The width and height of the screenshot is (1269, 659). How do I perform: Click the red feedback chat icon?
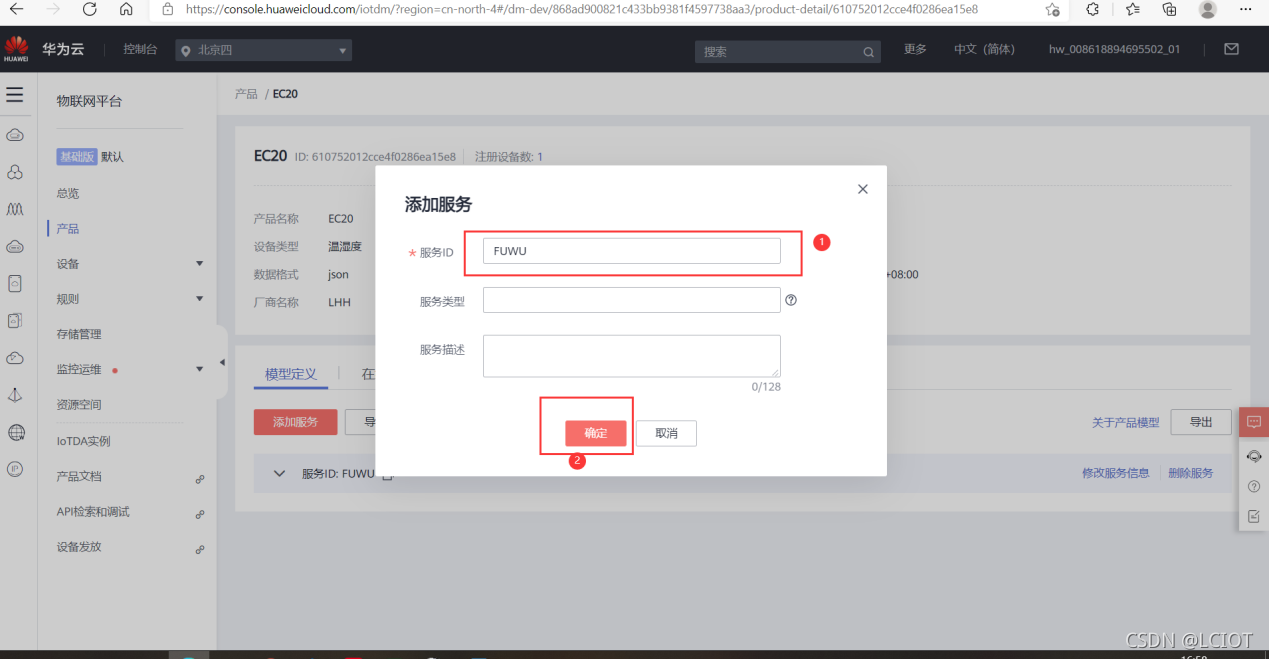point(1254,422)
